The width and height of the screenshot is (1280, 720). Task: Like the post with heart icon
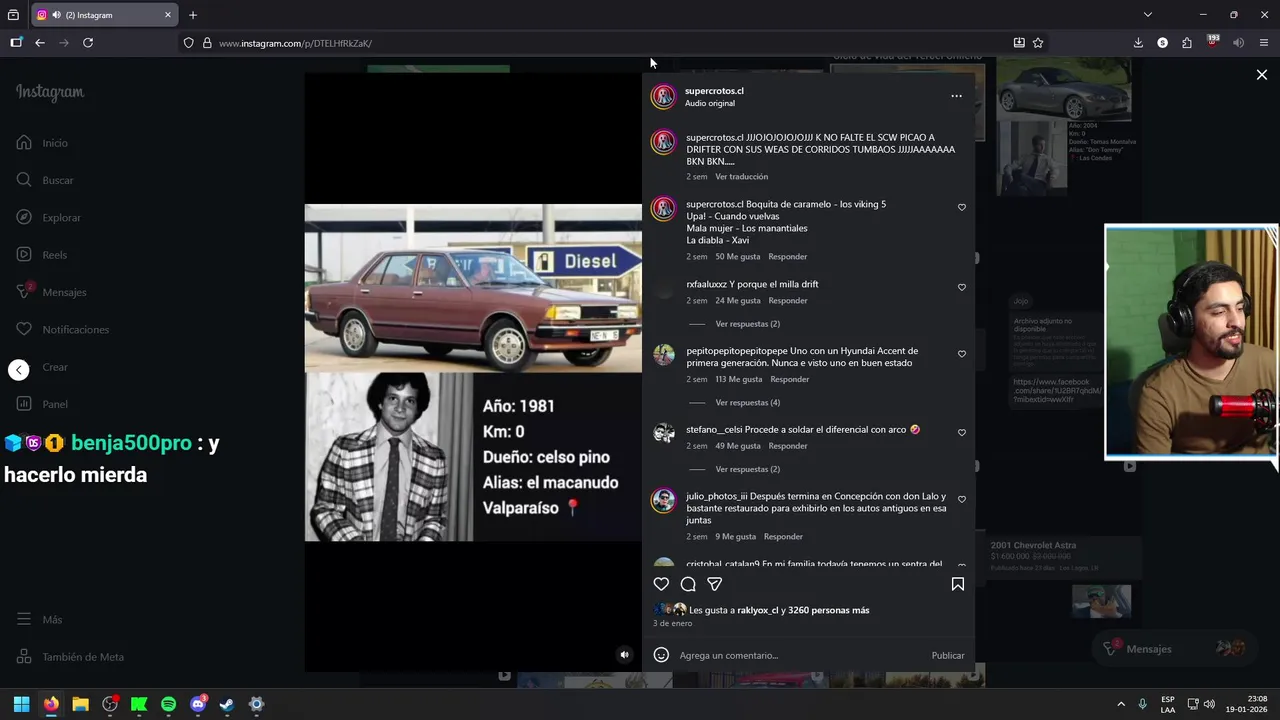point(661,584)
